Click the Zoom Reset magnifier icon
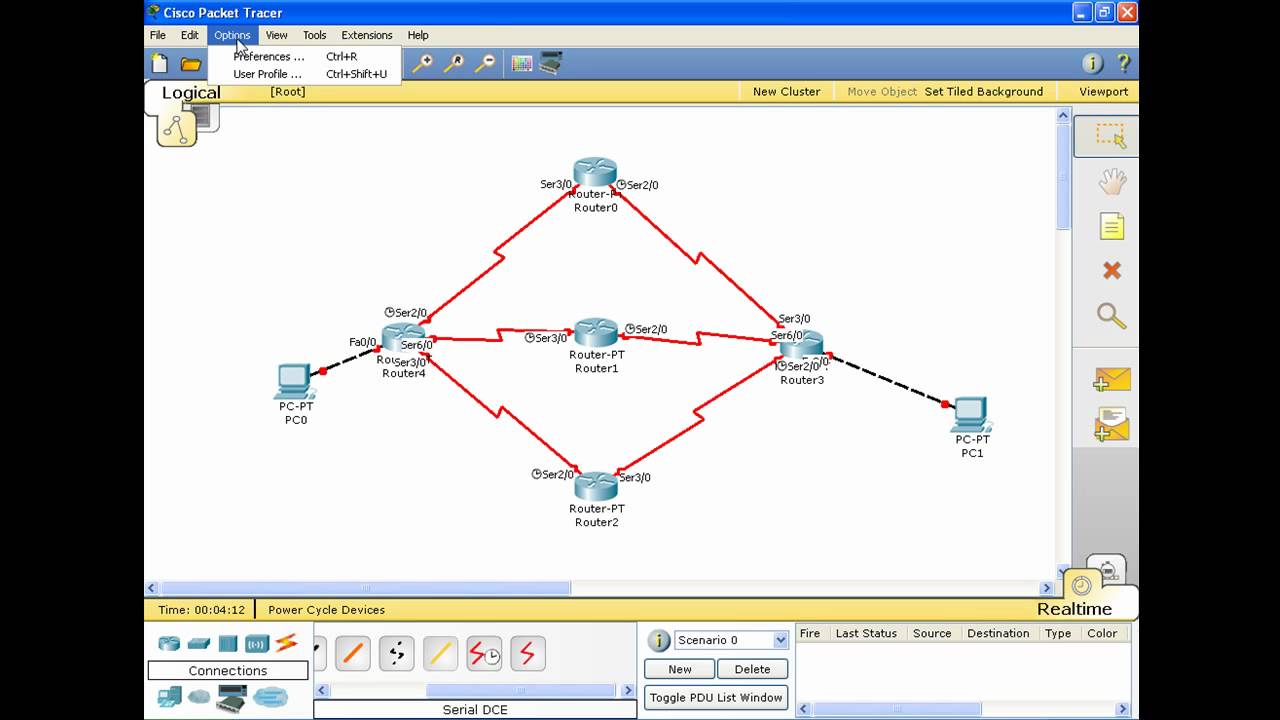This screenshot has height=720, width=1280. coord(454,63)
